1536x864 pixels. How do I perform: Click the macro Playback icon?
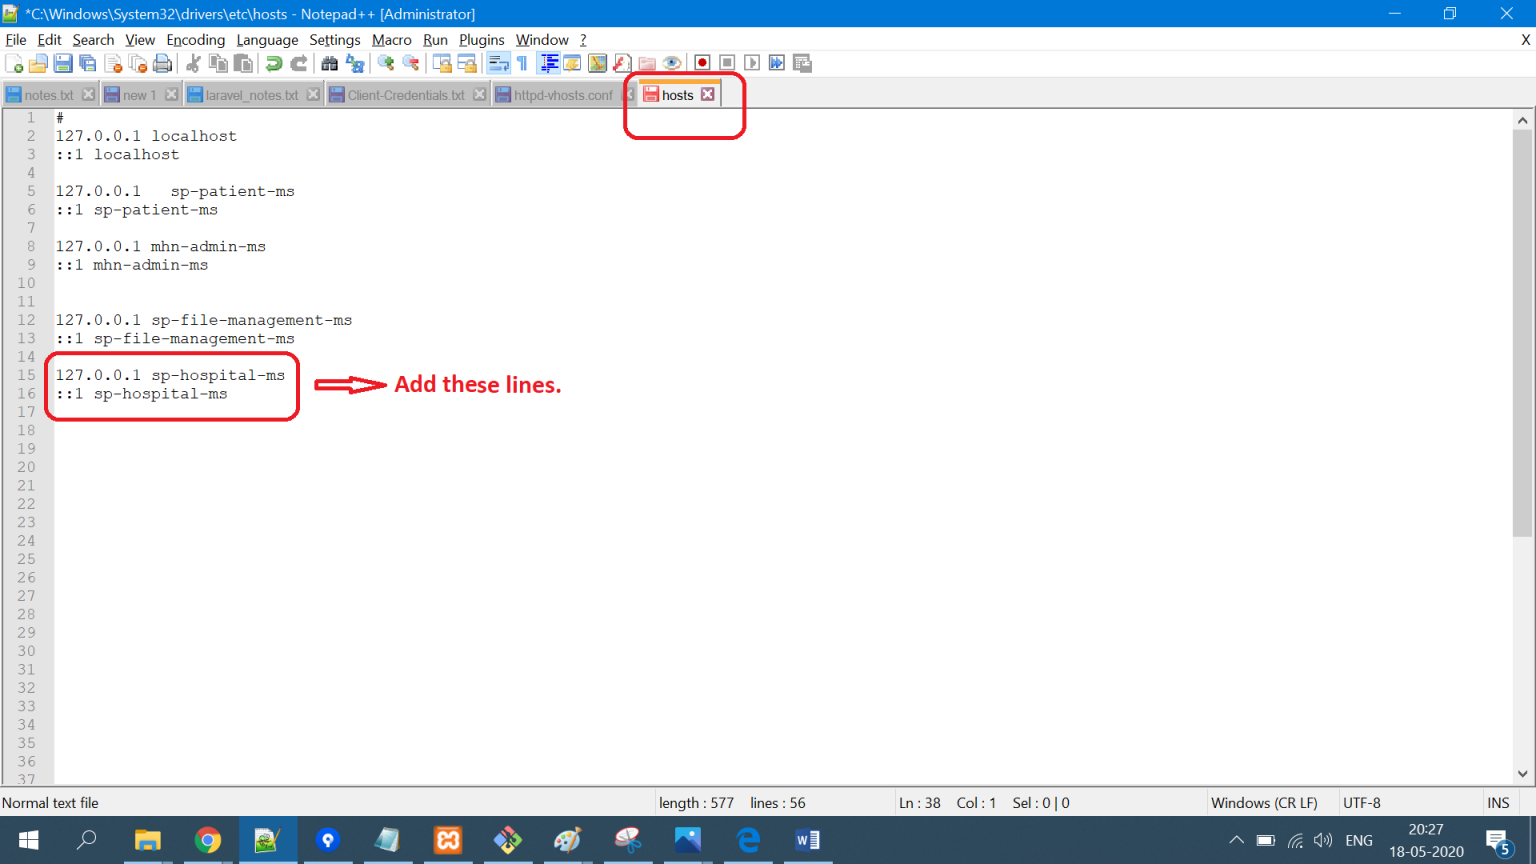click(752, 63)
